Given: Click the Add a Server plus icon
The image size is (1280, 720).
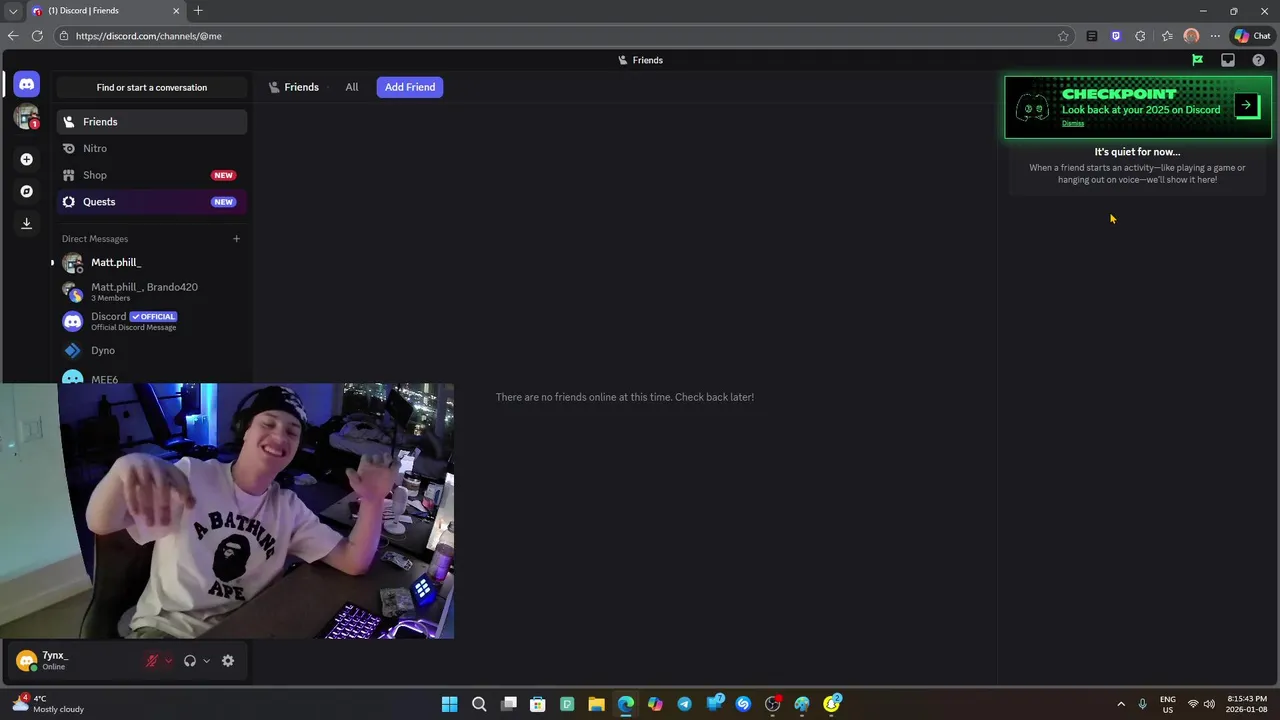Looking at the screenshot, I should (27, 159).
